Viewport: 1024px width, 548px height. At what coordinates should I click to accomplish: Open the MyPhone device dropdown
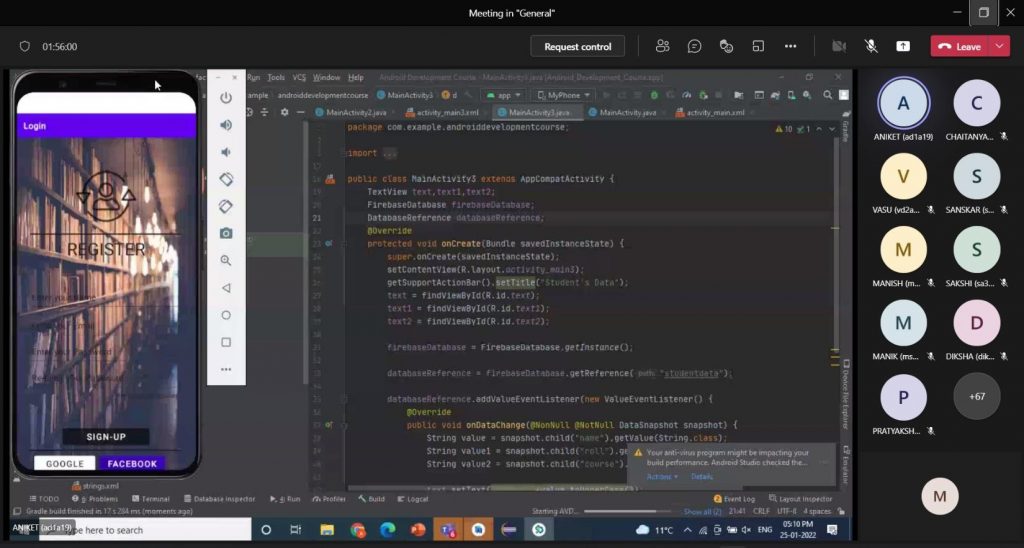[x=564, y=95]
